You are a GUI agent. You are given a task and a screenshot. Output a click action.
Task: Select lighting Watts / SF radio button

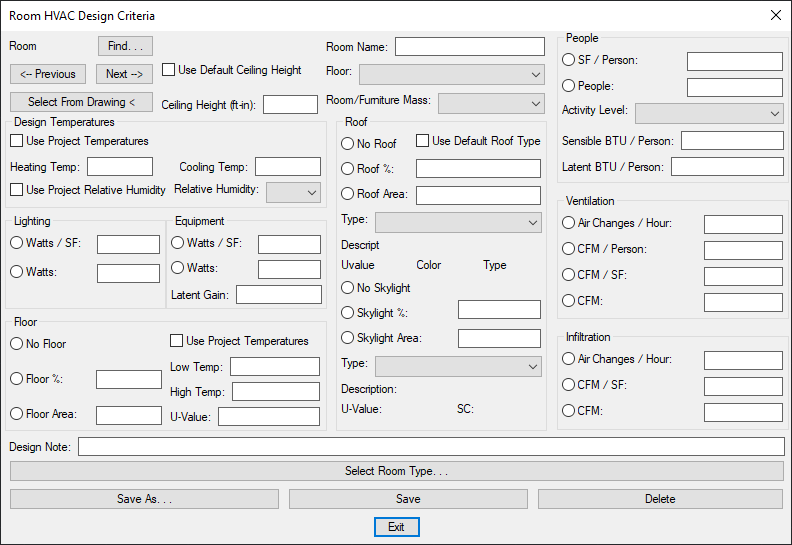17,243
